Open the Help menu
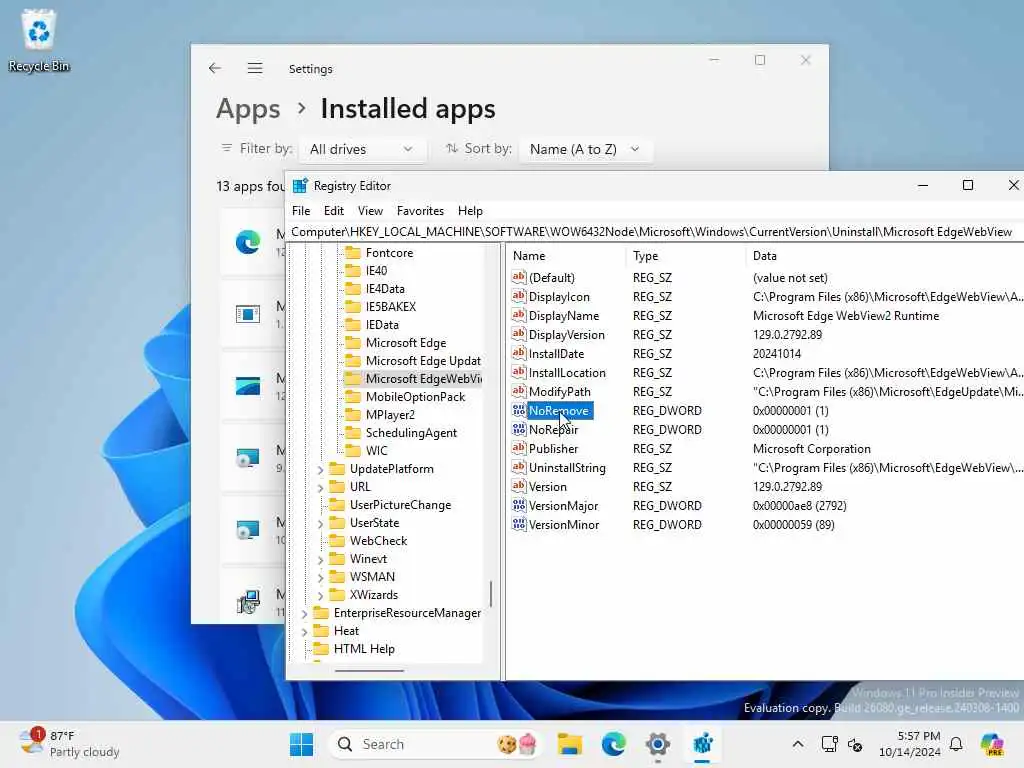The image size is (1024, 768). pyautogui.click(x=470, y=210)
